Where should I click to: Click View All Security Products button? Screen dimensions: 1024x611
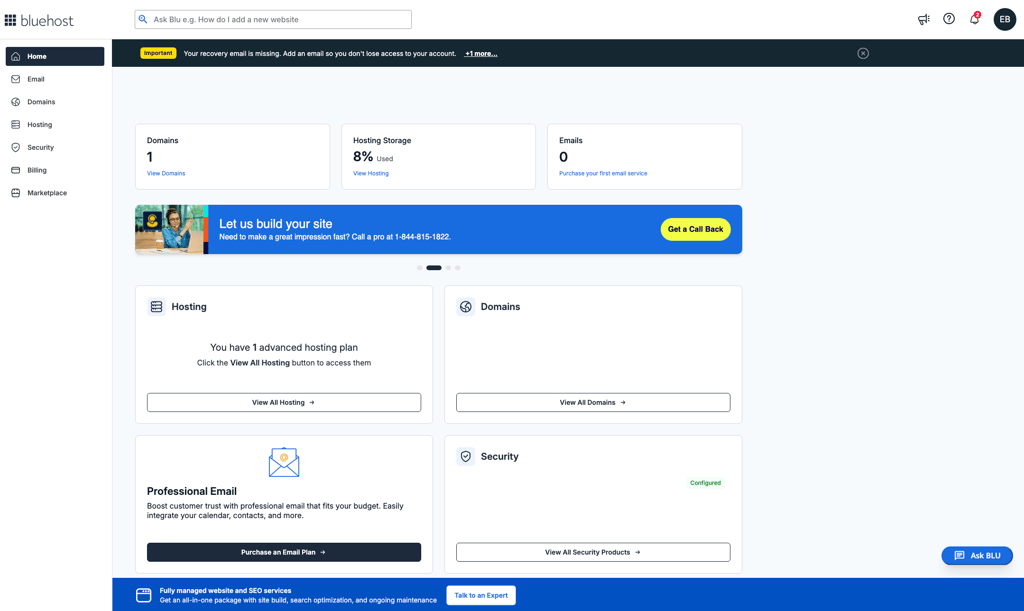(593, 552)
